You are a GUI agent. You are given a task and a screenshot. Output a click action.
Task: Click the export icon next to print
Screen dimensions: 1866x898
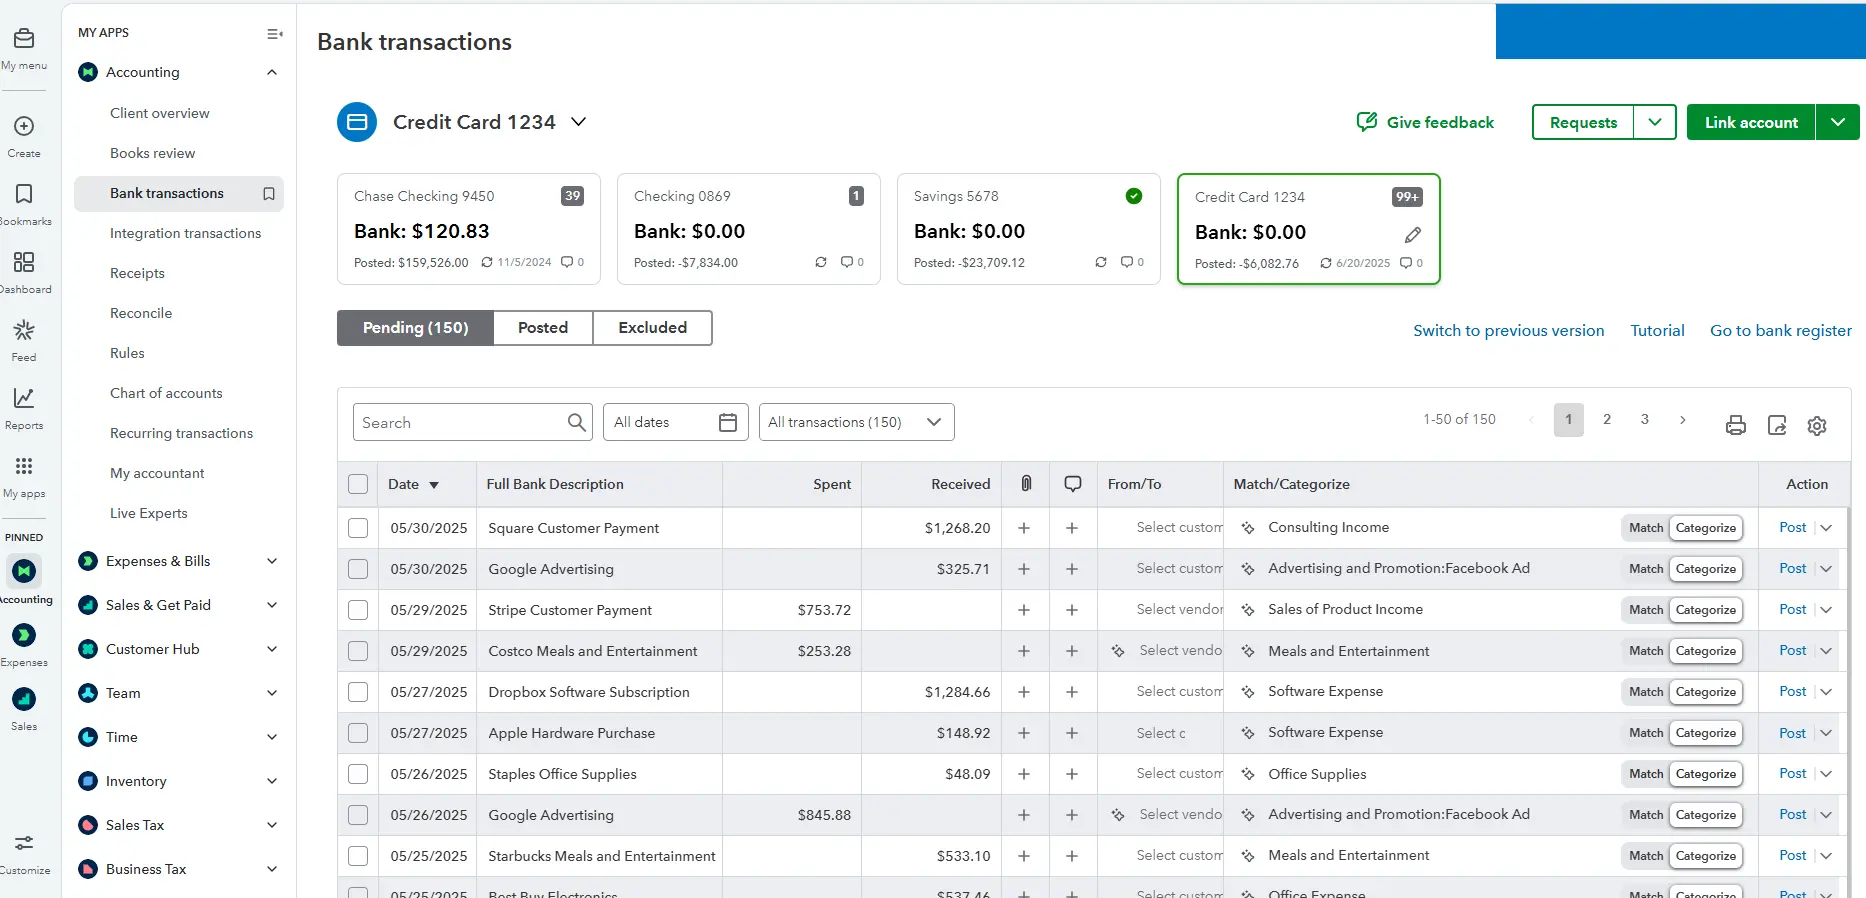click(1777, 425)
